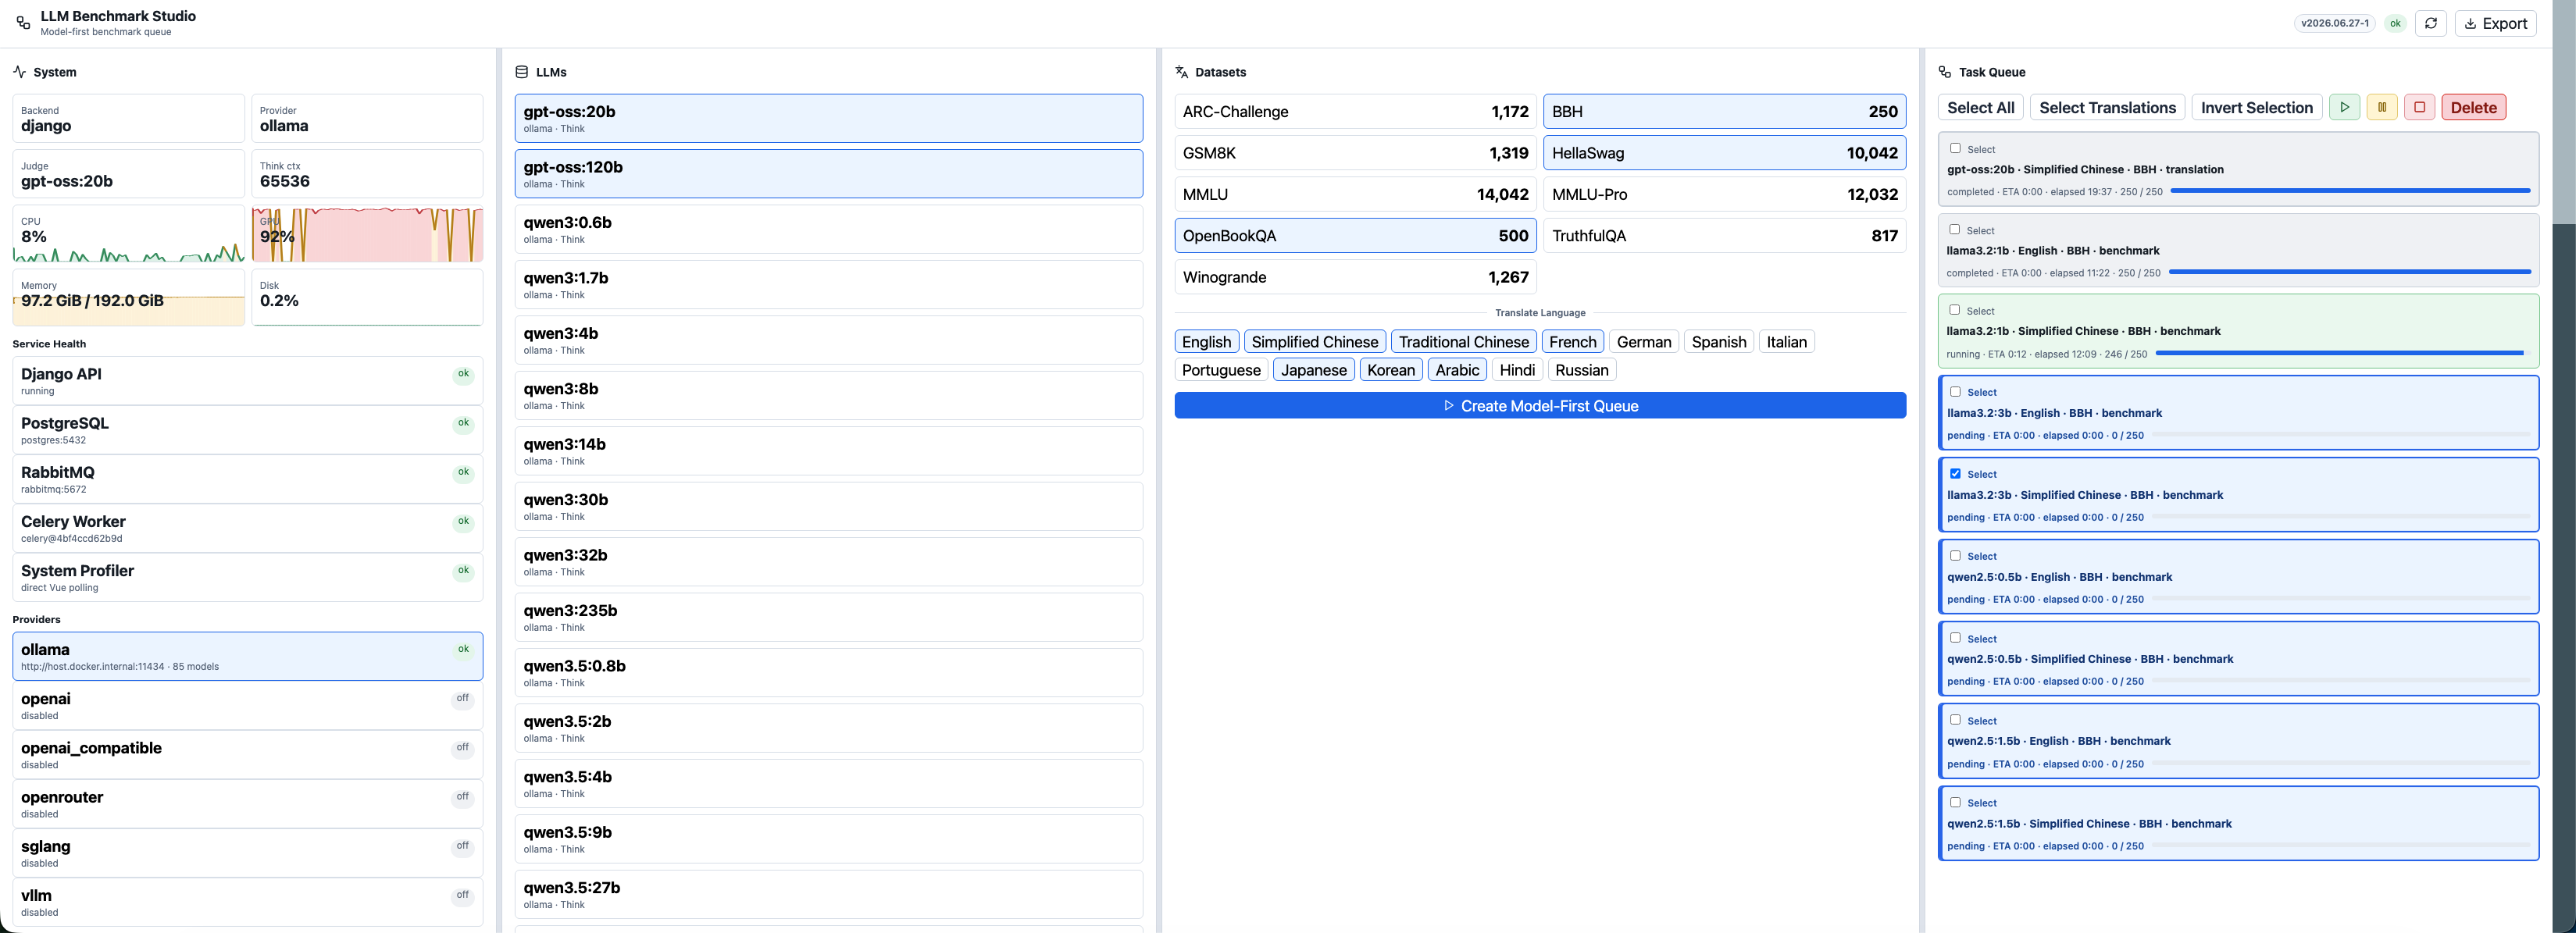The height and width of the screenshot is (933, 2576).
Task: Select the TruthfulQA dataset
Action: (x=1724, y=235)
